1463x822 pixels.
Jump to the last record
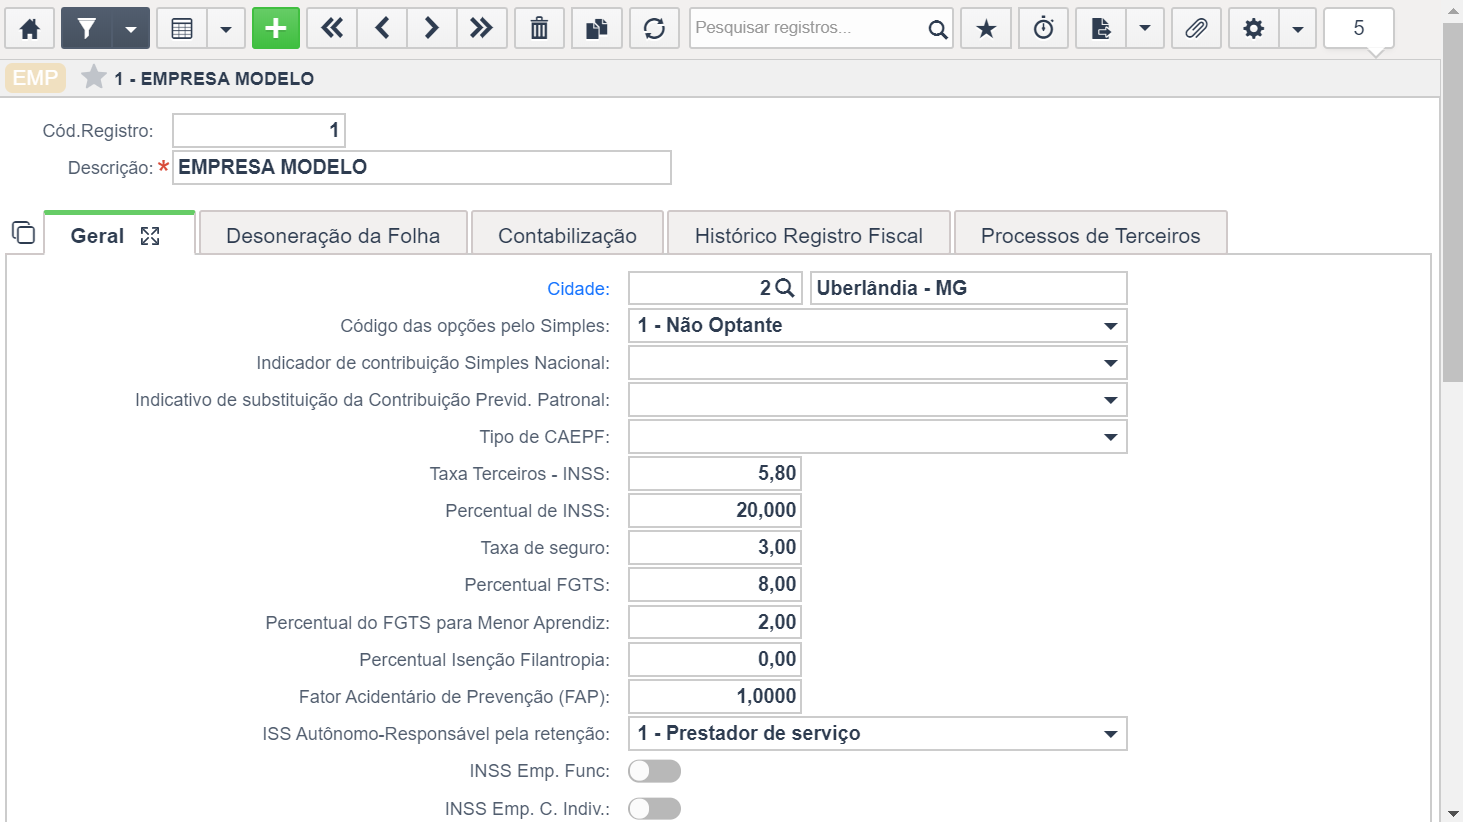coord(482,29)
